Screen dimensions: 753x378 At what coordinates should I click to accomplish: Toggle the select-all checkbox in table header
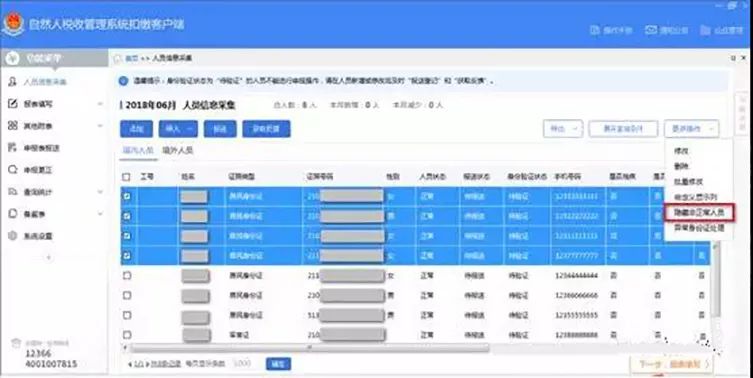(x=126, y=177)
